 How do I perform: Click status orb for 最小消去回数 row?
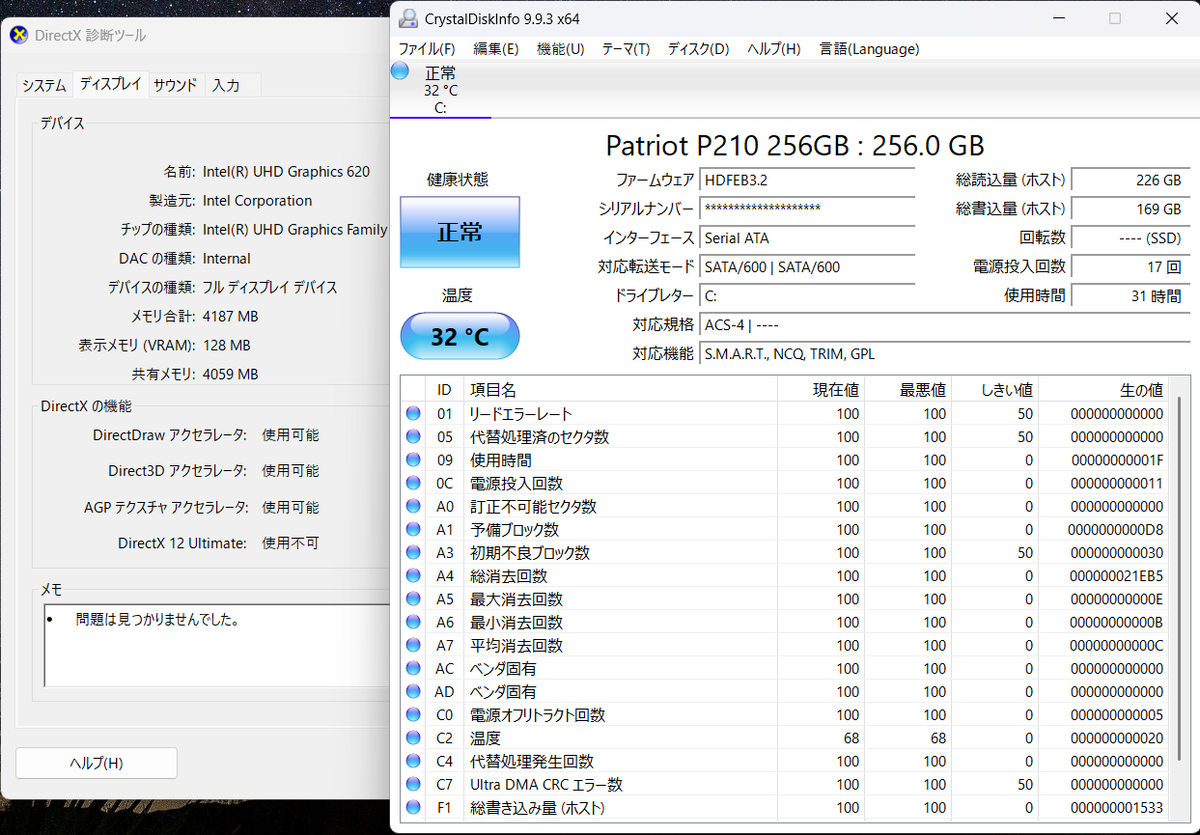coord(413,622)
